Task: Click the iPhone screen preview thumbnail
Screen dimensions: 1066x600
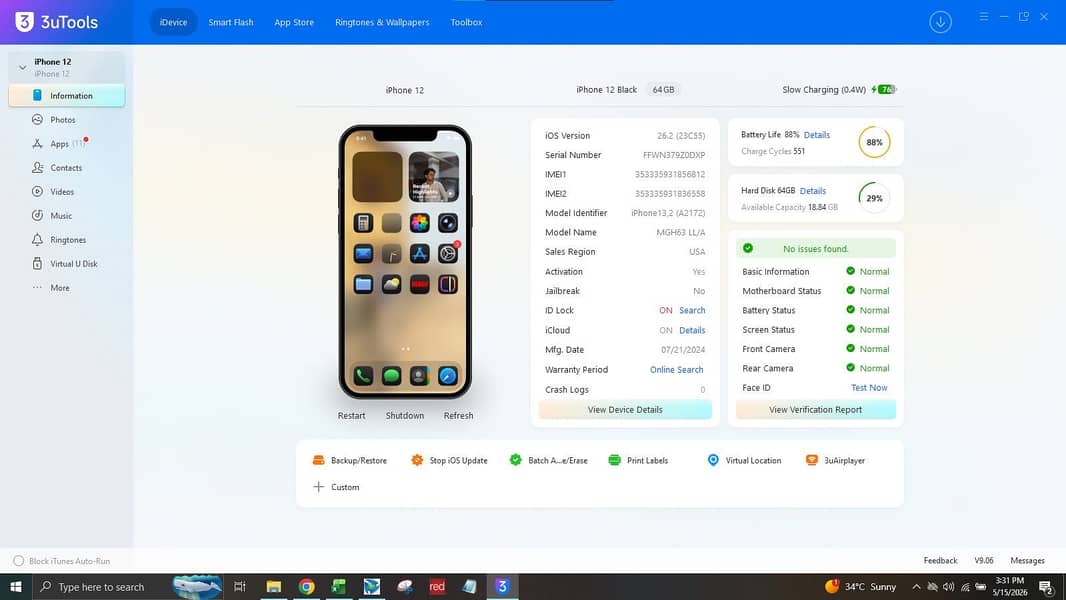Action: click(405, 262)
